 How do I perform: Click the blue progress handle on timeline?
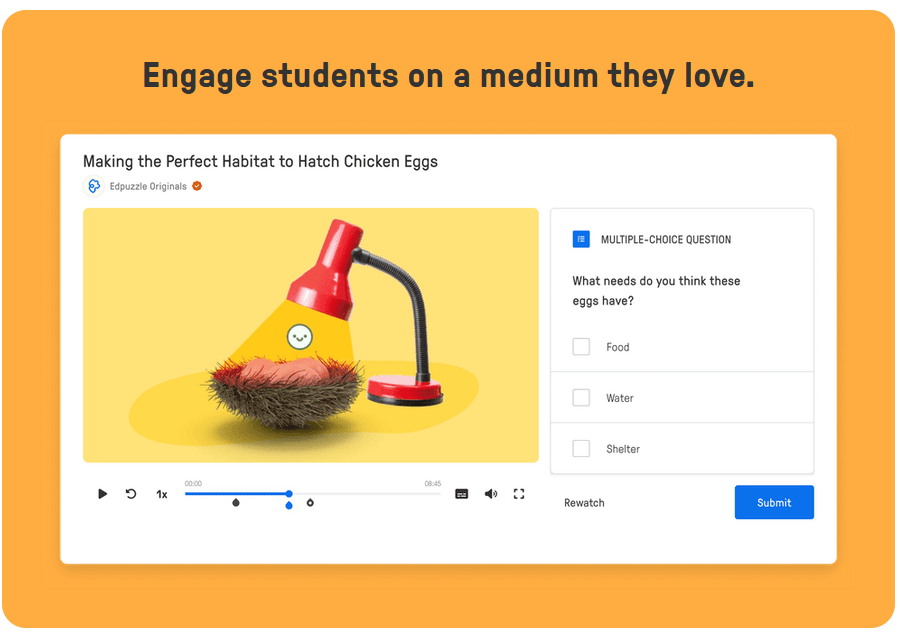click(289, 493)
